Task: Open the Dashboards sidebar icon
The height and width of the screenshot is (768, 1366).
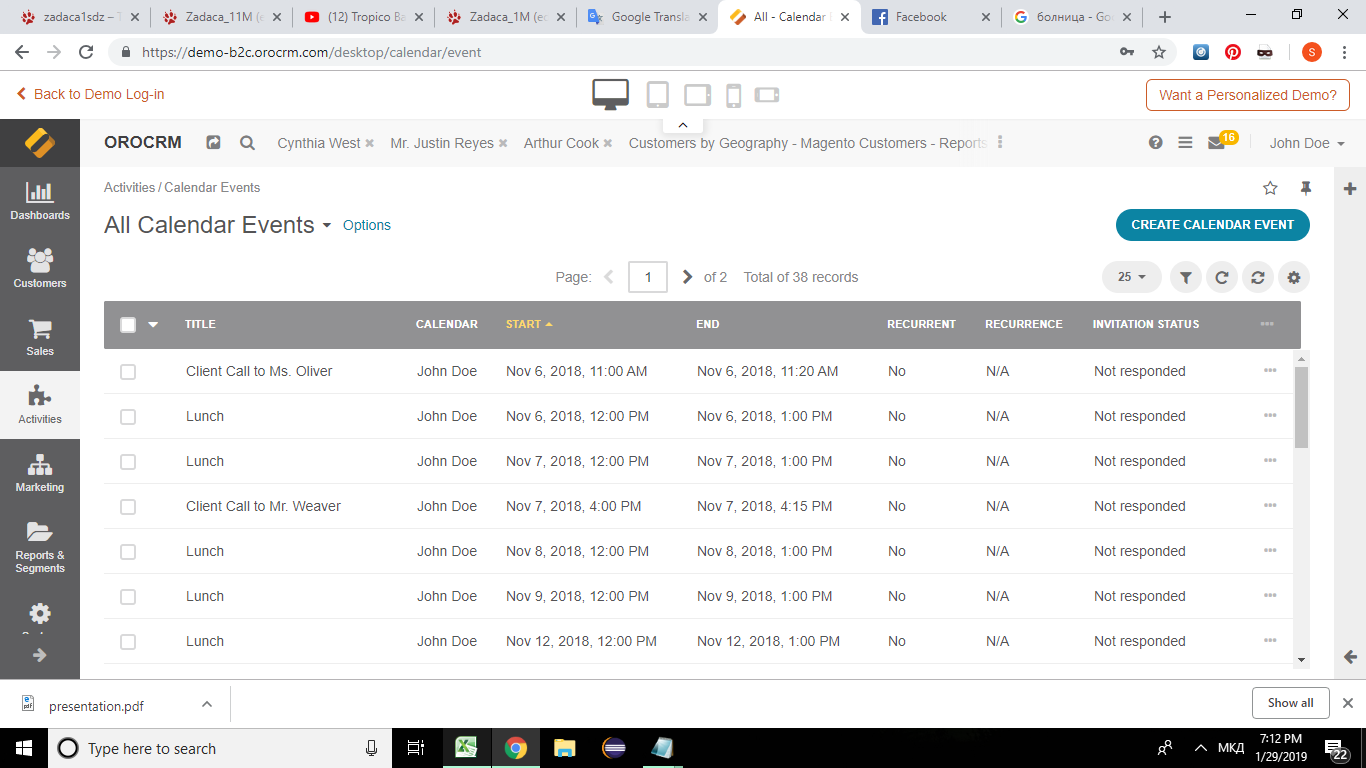Action: pos(40,201)
